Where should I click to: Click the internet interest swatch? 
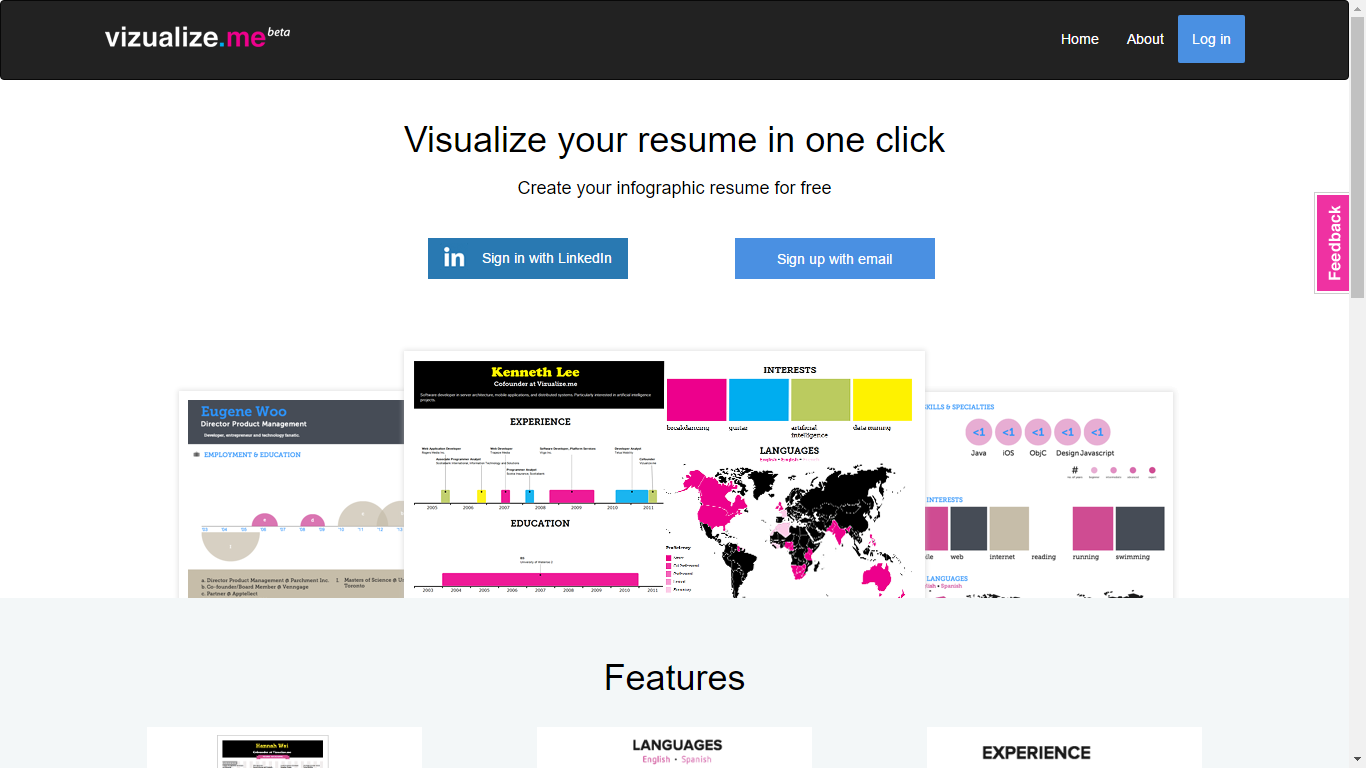1009,528
